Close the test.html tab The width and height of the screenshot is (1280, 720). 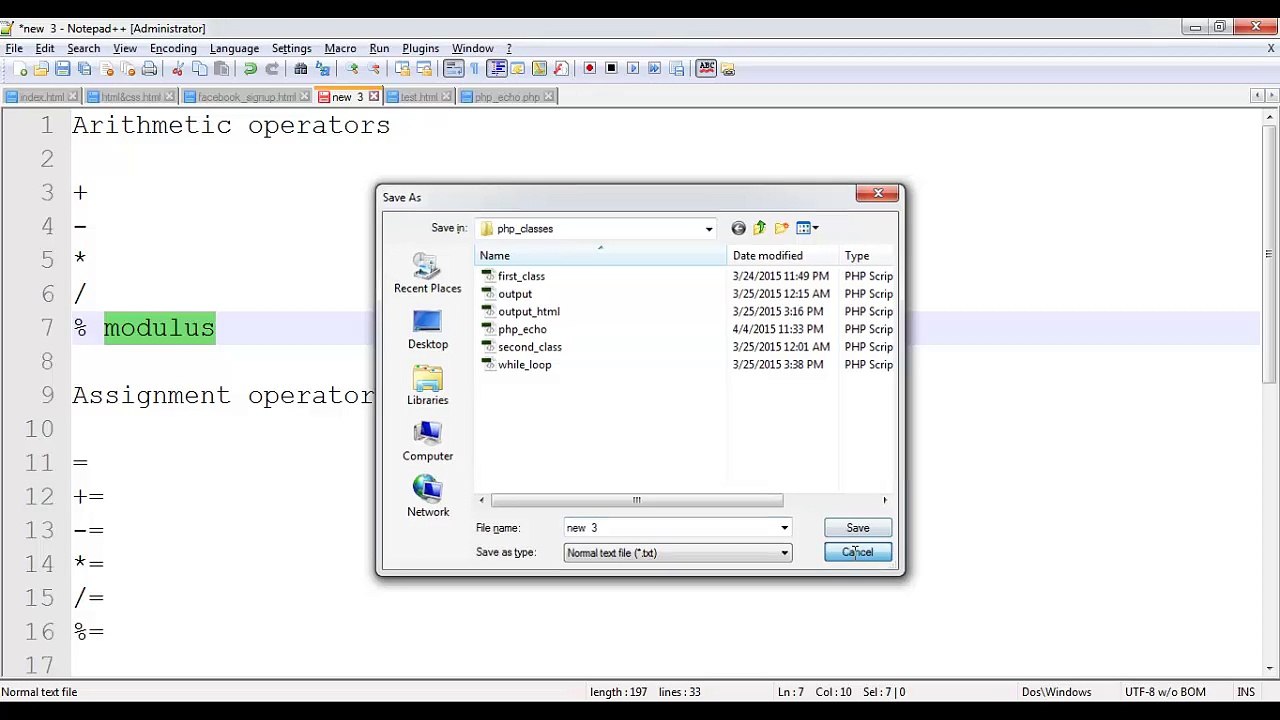coord(445,97)
